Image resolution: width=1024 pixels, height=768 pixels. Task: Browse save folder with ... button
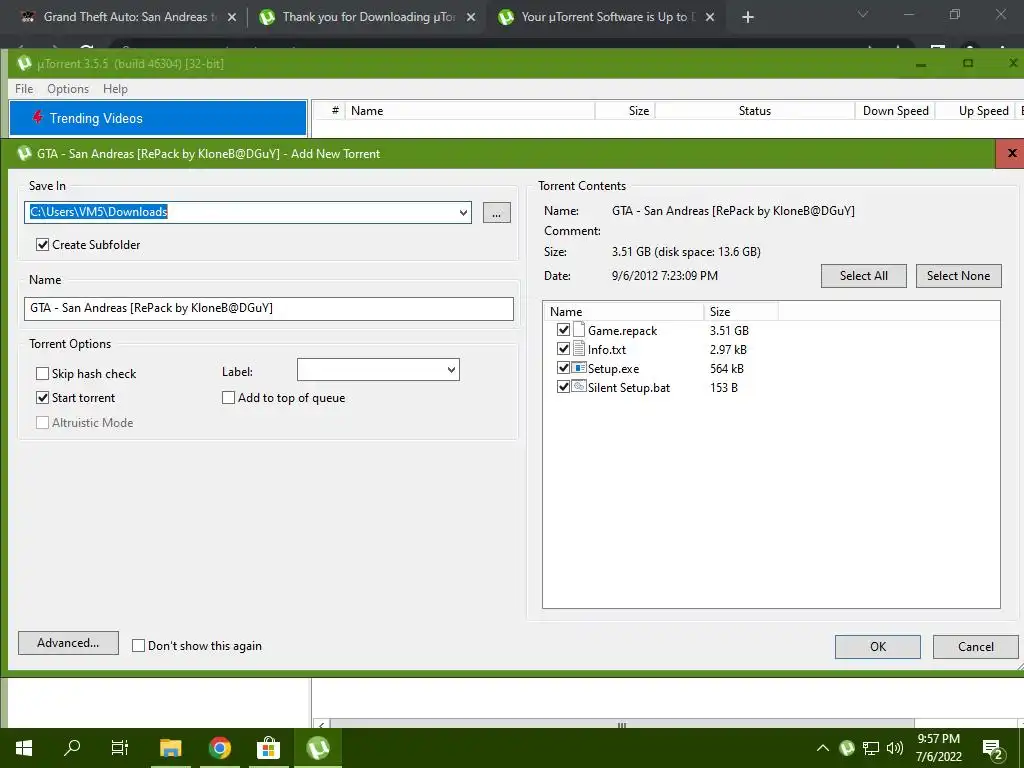(496, 212)
